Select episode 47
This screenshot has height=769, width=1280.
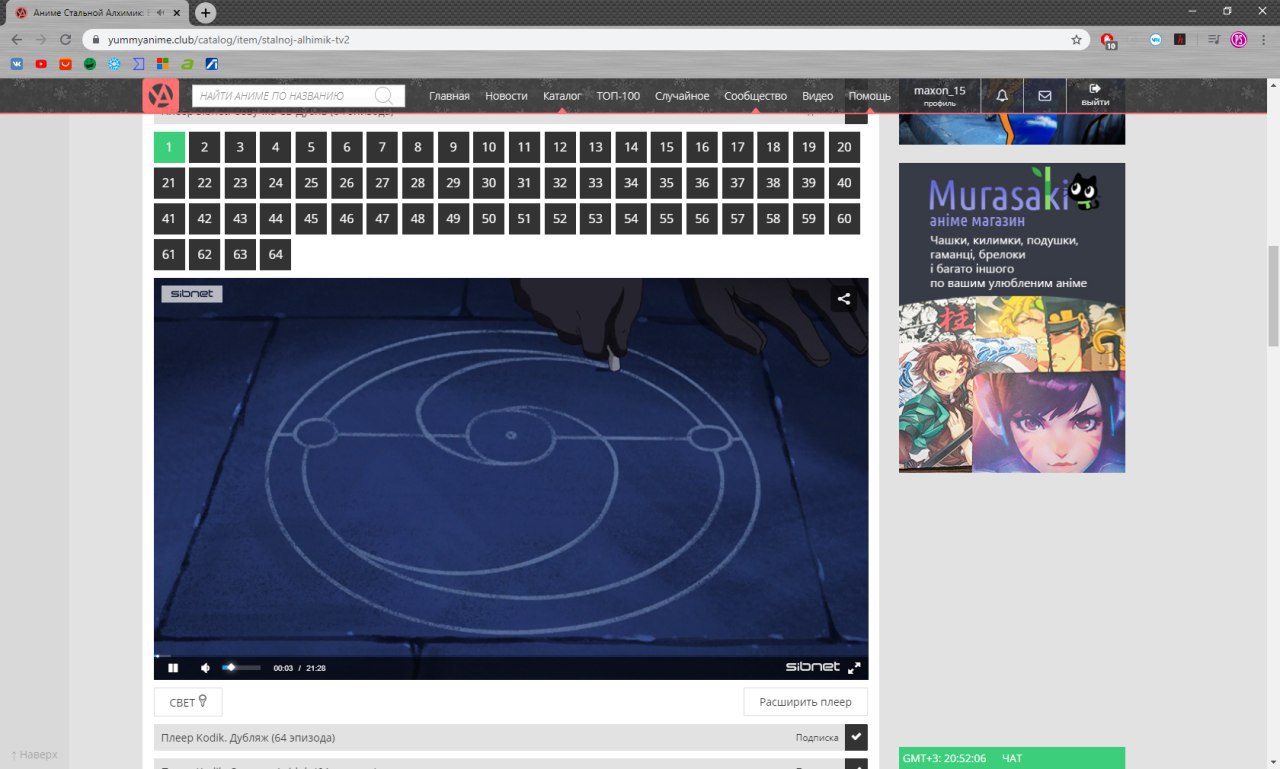(382, 219)
